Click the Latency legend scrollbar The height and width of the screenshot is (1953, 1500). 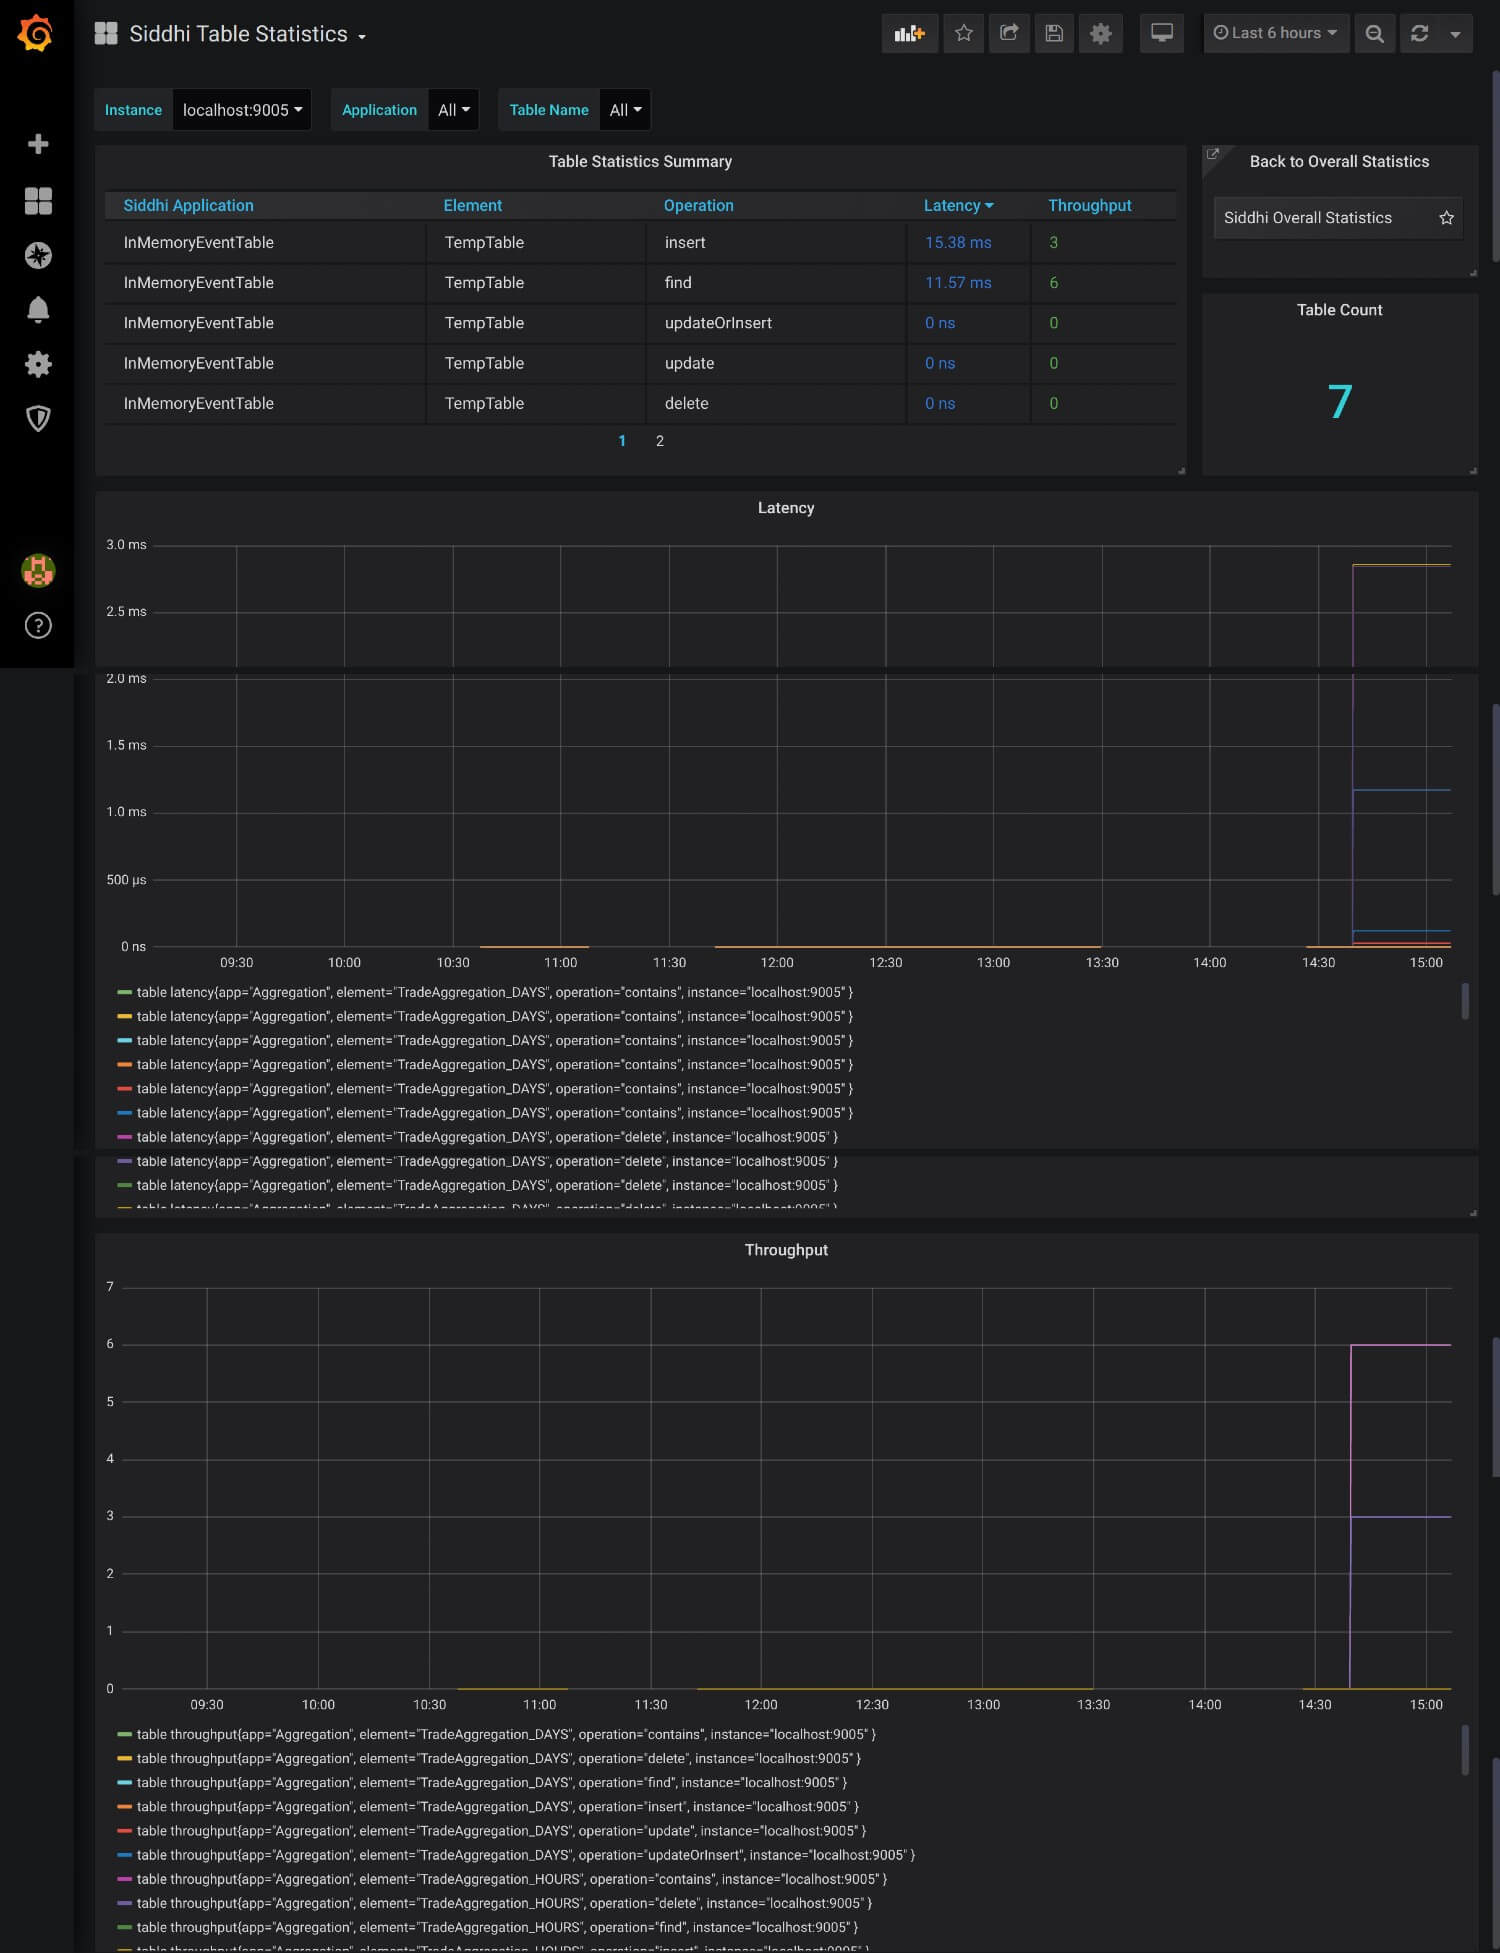point(1465,1001)
